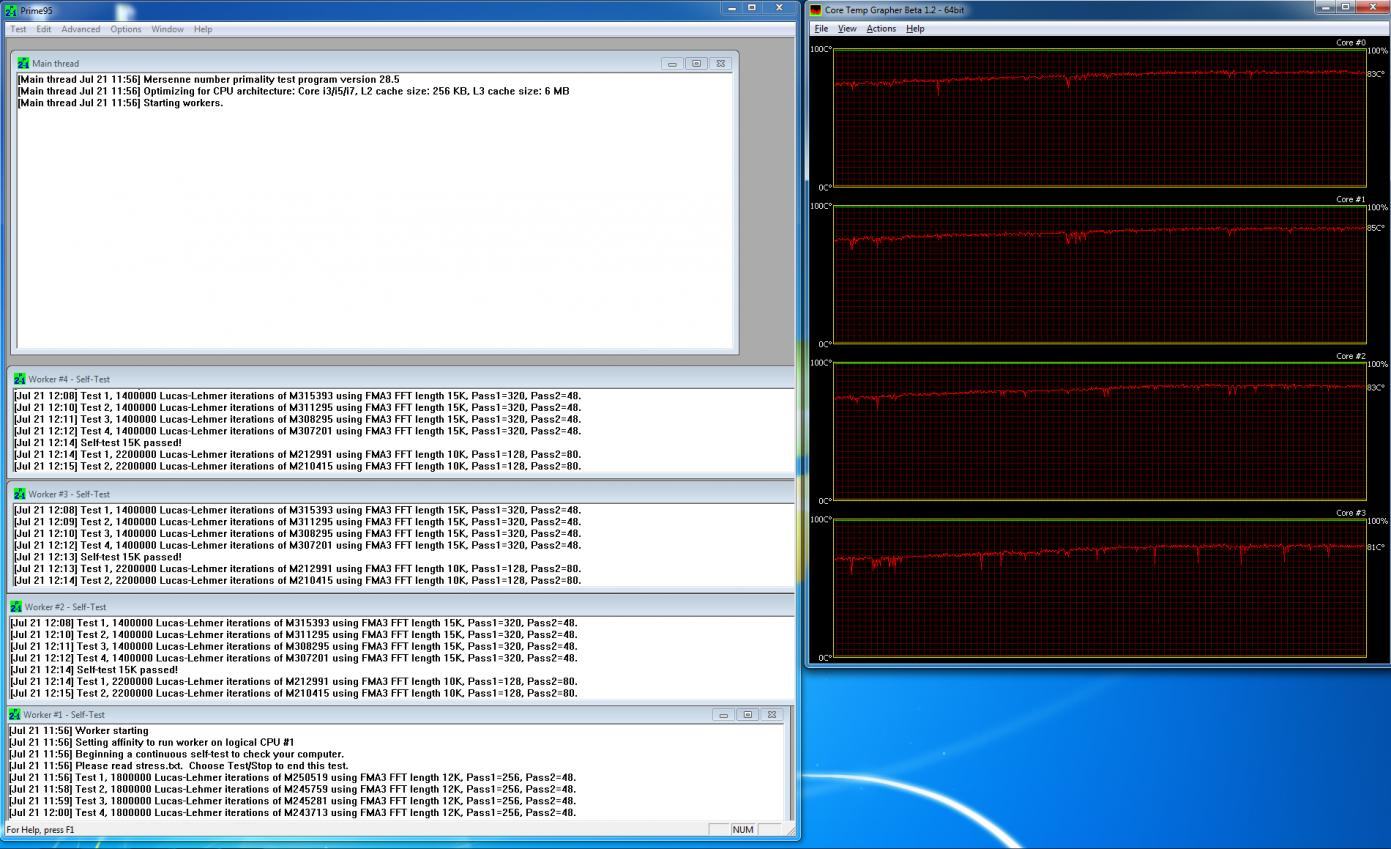
Task: Click 'For Help, press F1' status text
Action: (41, 830)
